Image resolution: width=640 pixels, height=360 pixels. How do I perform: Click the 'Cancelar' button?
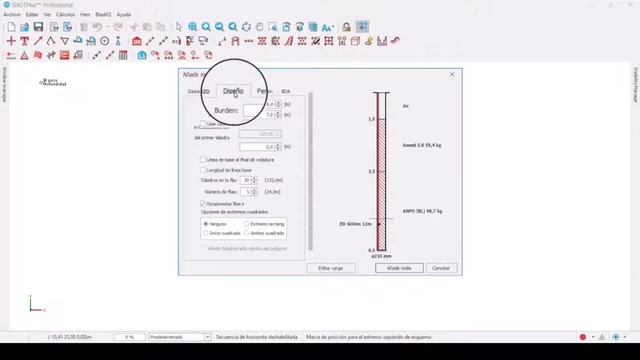point(441,268)
